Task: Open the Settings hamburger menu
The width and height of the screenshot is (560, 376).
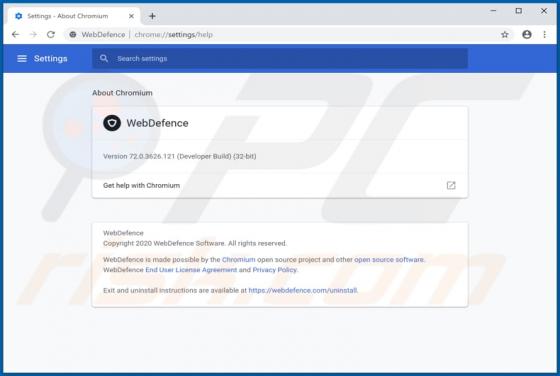Action: [x=22, y=59]
